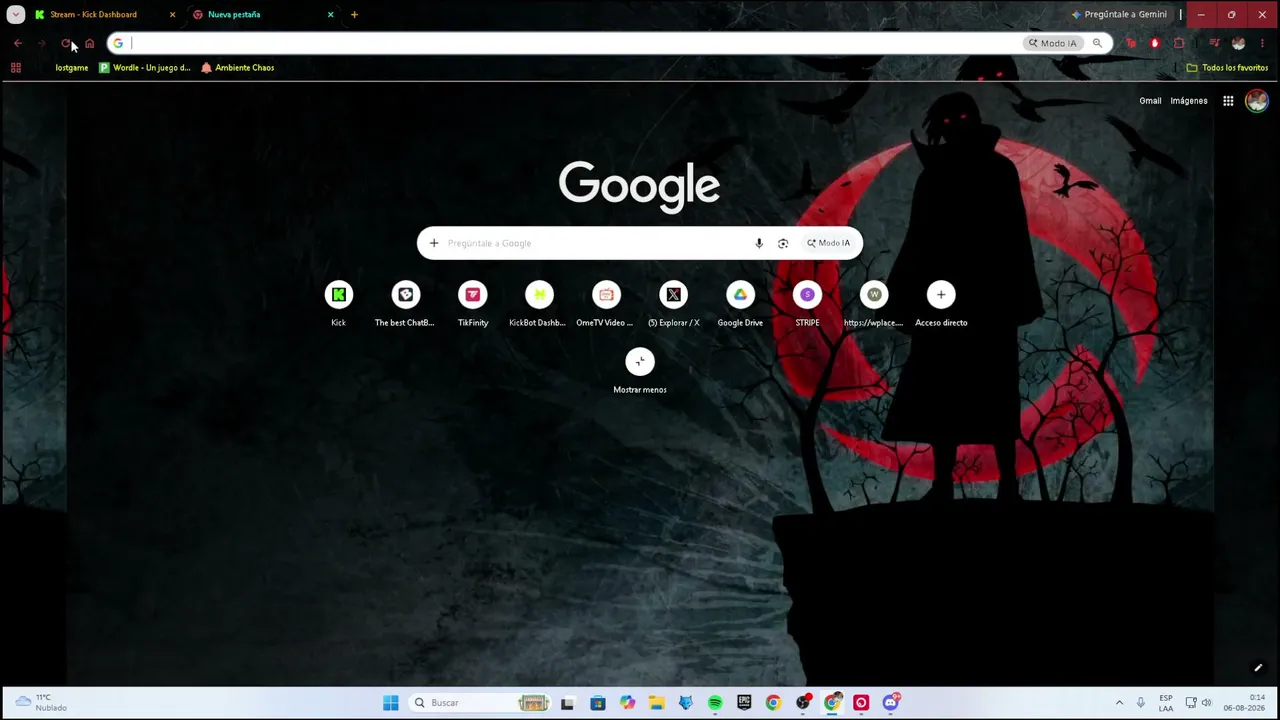Collapse shortcuts with Mostrar menos

click(640, 371)
